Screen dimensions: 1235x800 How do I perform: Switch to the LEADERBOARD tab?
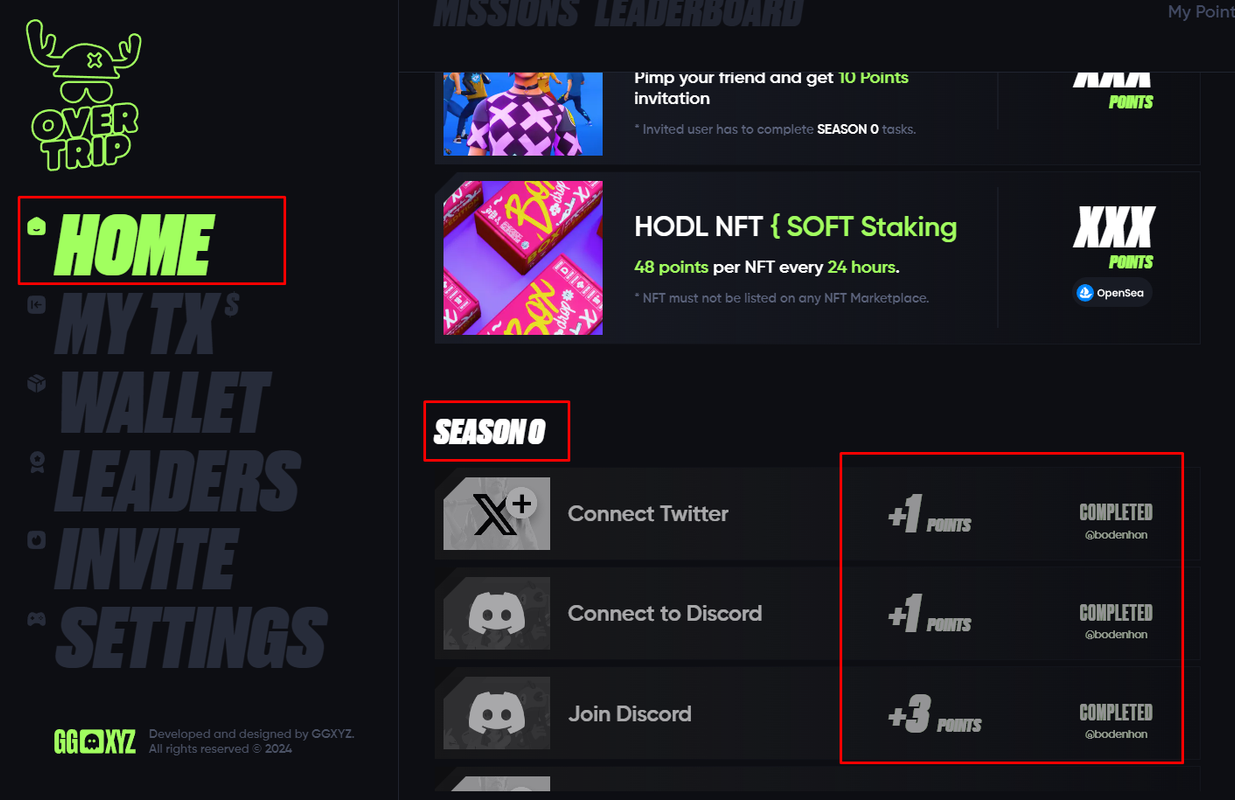click(698, 13)
